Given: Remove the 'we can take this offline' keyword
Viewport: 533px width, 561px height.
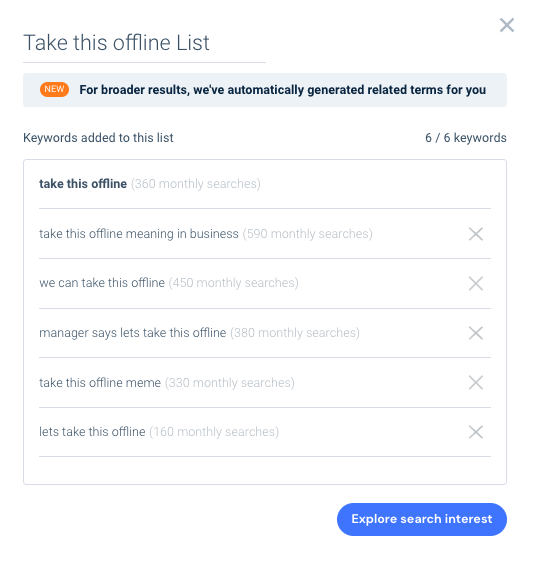Looking at the screenshot, I should [476, 283].
